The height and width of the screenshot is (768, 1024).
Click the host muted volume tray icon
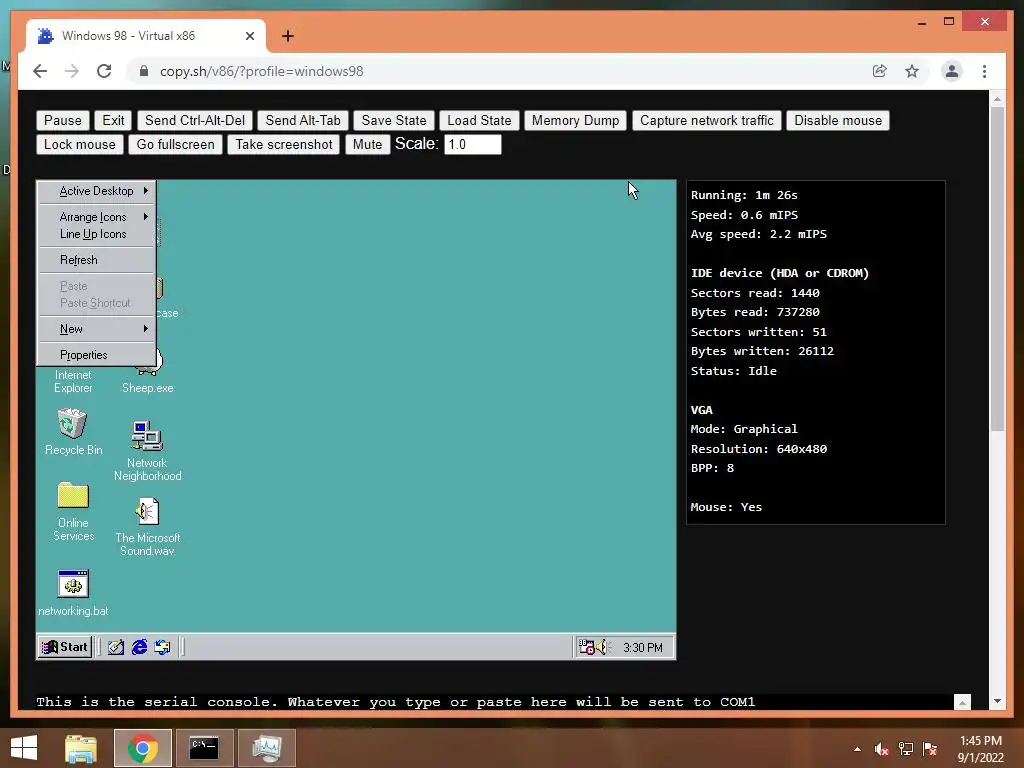click(882, 749)
